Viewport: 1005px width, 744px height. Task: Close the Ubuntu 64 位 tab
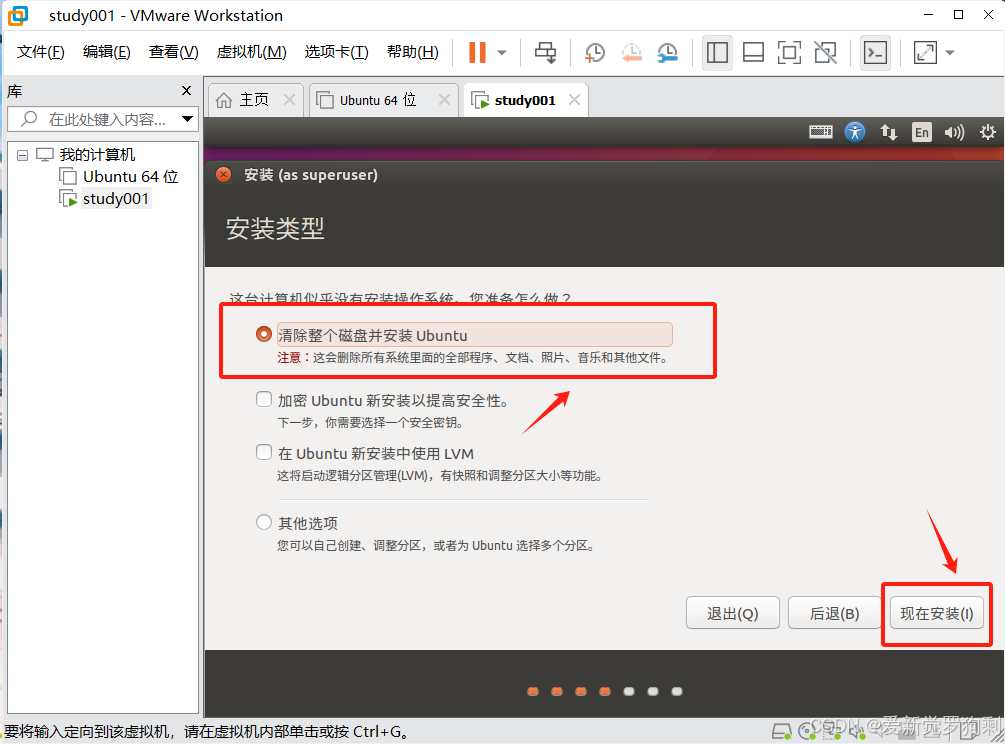point(444,100)
